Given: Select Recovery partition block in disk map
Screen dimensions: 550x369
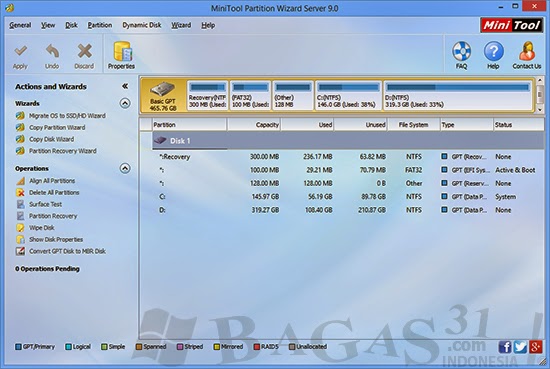Looking at the screenshot, I should tap(207, 95).
